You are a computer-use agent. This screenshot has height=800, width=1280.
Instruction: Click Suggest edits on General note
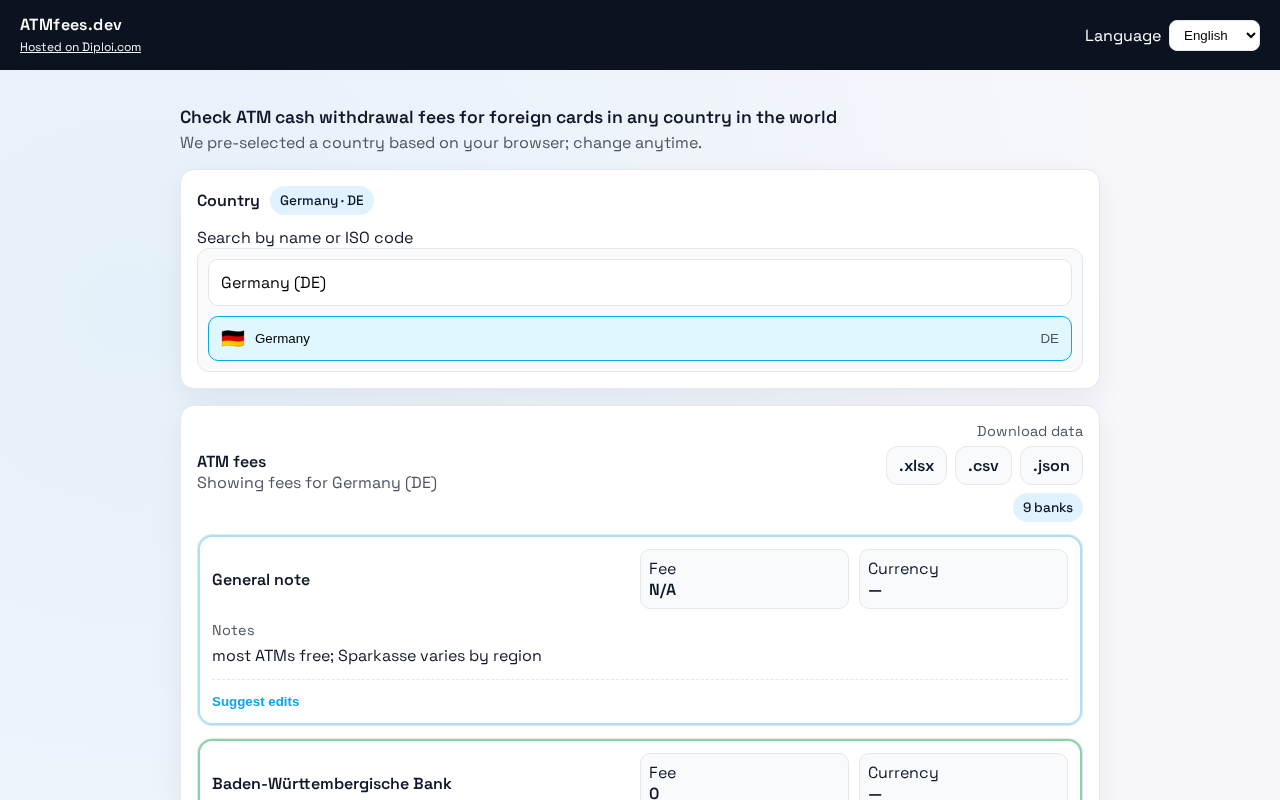pyautogui.click(x=256, y=702)
